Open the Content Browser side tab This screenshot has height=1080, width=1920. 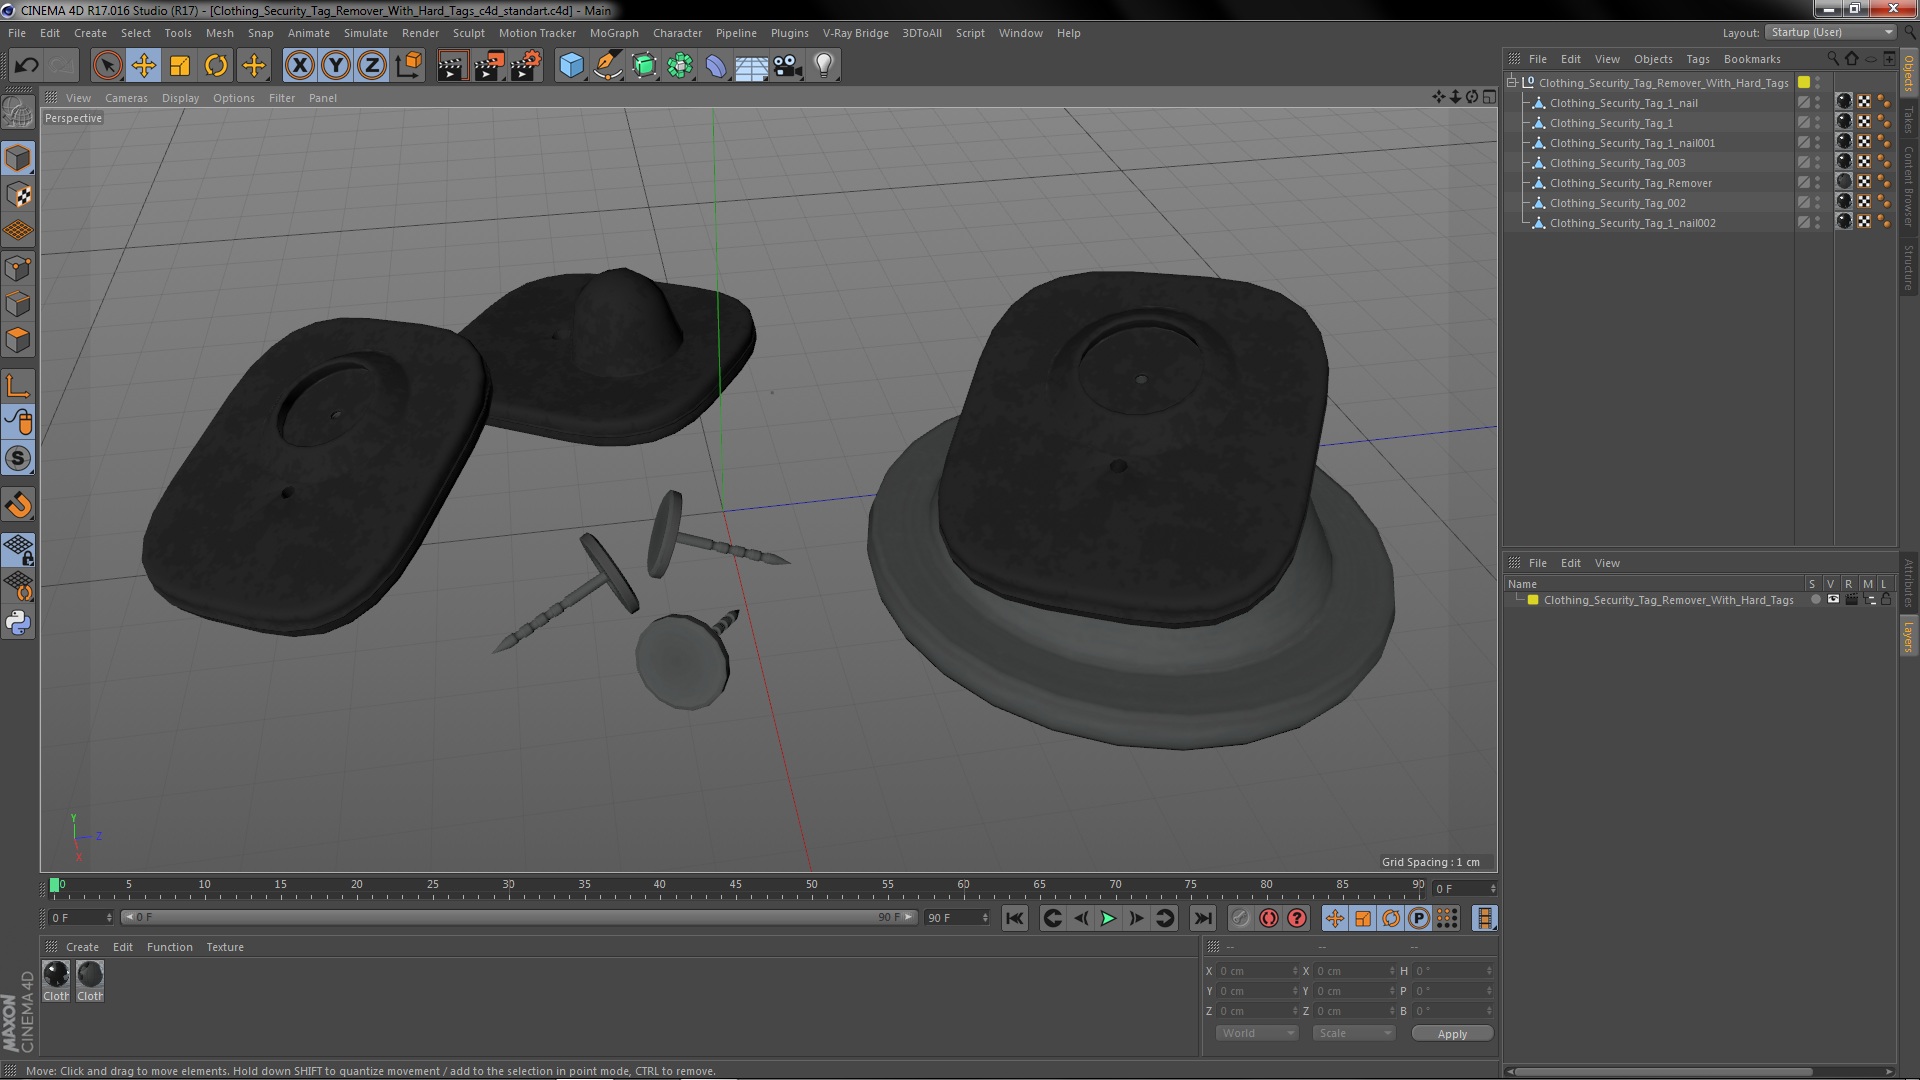pyautogui.click(x=1909, y=186)
